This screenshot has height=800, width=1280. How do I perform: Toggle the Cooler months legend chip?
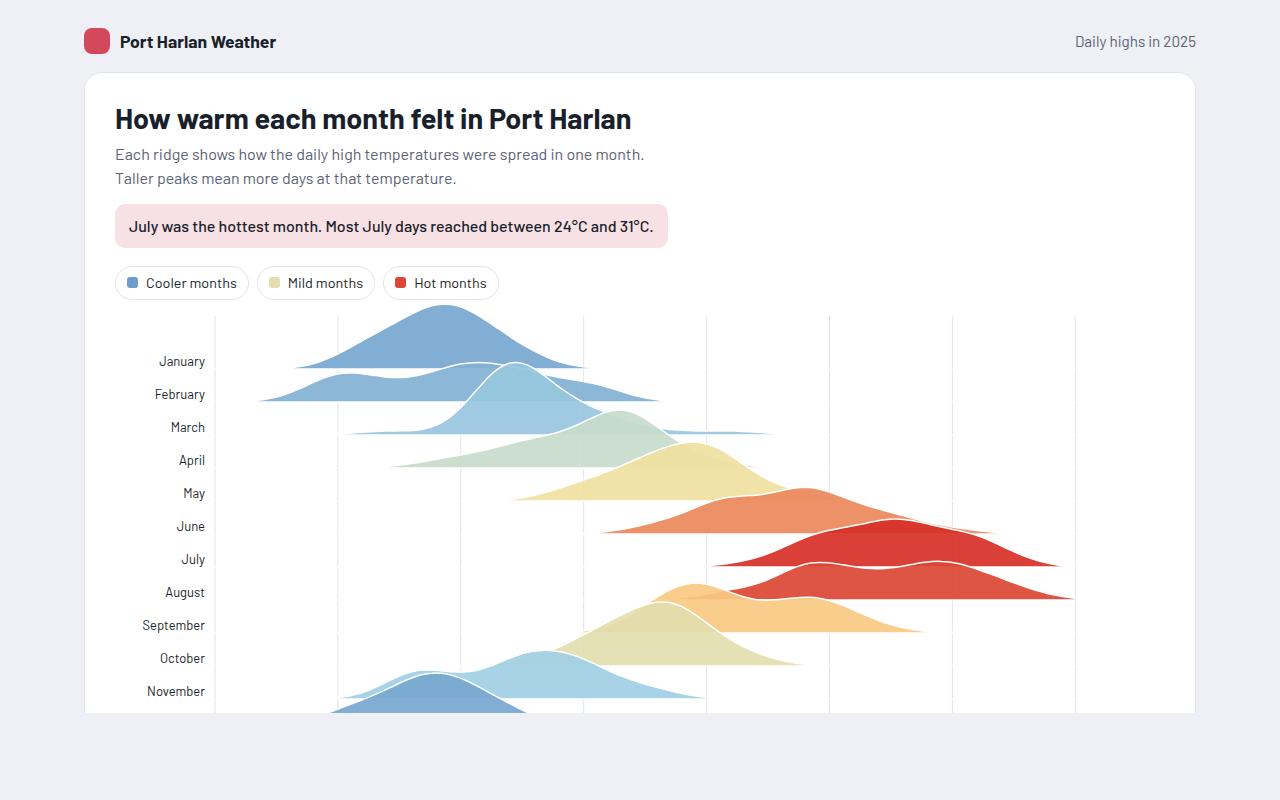click(x=182, y=283)
